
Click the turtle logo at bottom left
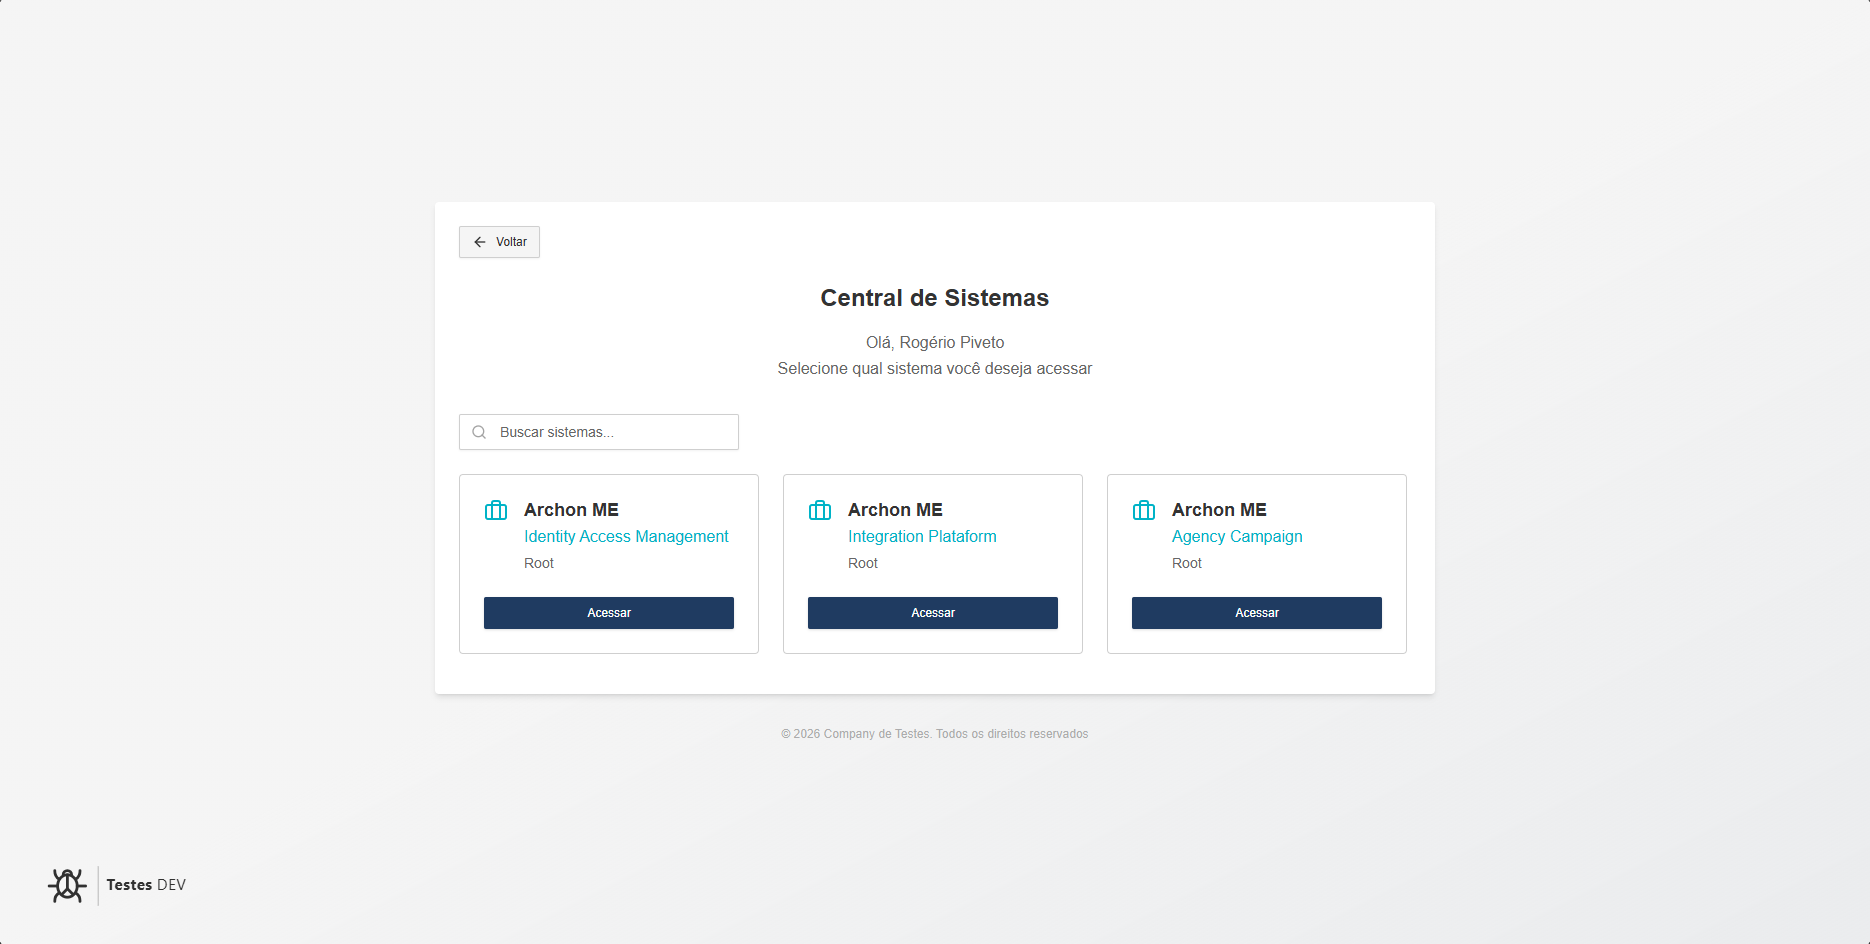click(67, 885)
